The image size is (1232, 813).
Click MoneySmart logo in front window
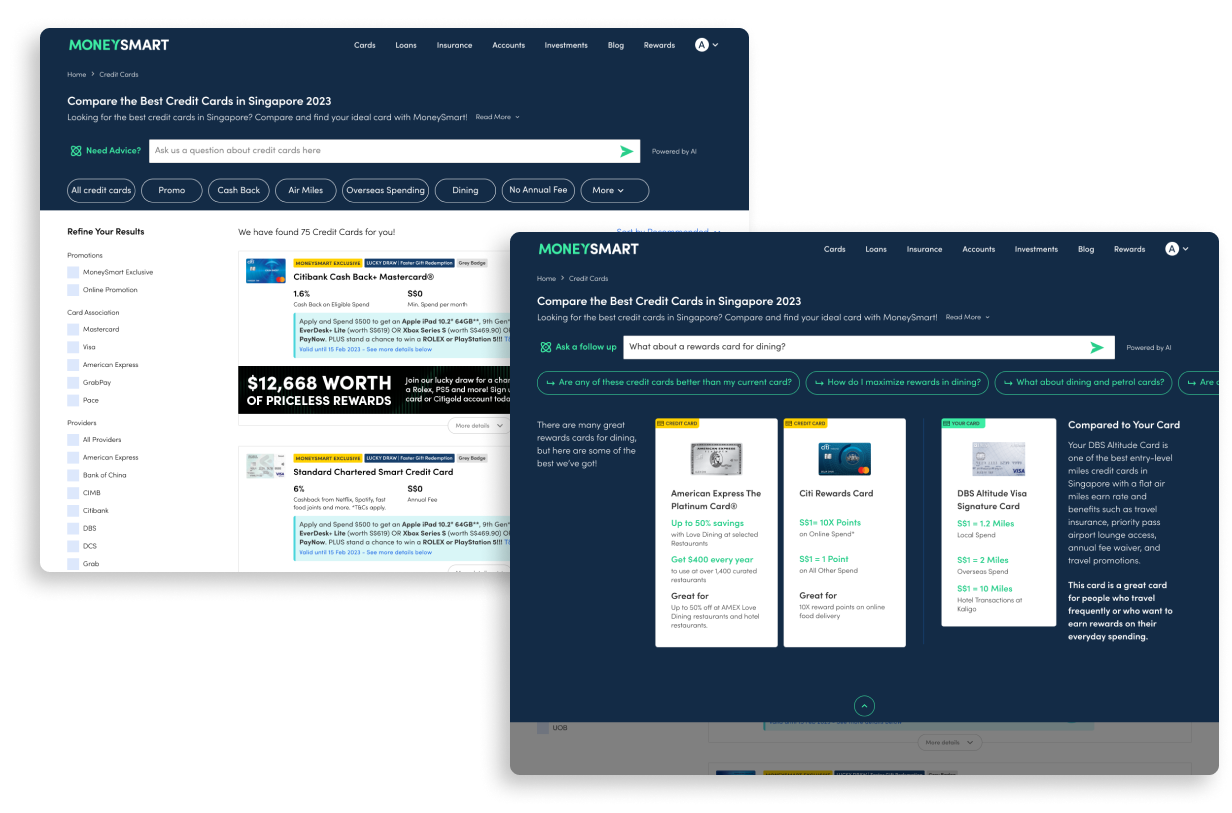click(588, 249)
